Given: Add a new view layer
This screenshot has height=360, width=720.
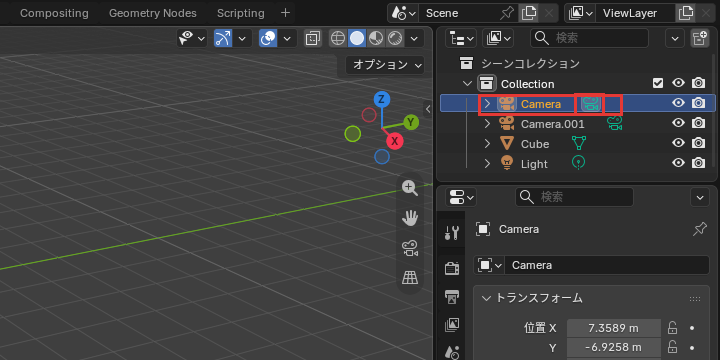Looking at the screenshot, I should pyautogui.click(x=686, y=13).
